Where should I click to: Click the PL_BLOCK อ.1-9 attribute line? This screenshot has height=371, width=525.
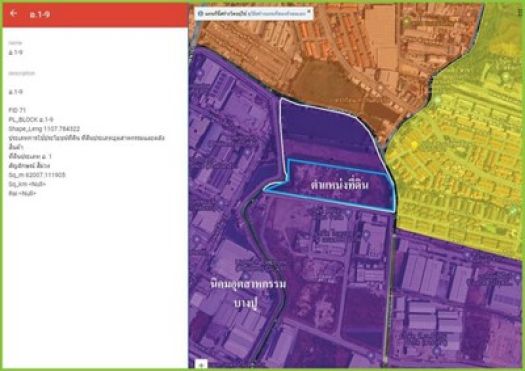[x=31, y=120]
